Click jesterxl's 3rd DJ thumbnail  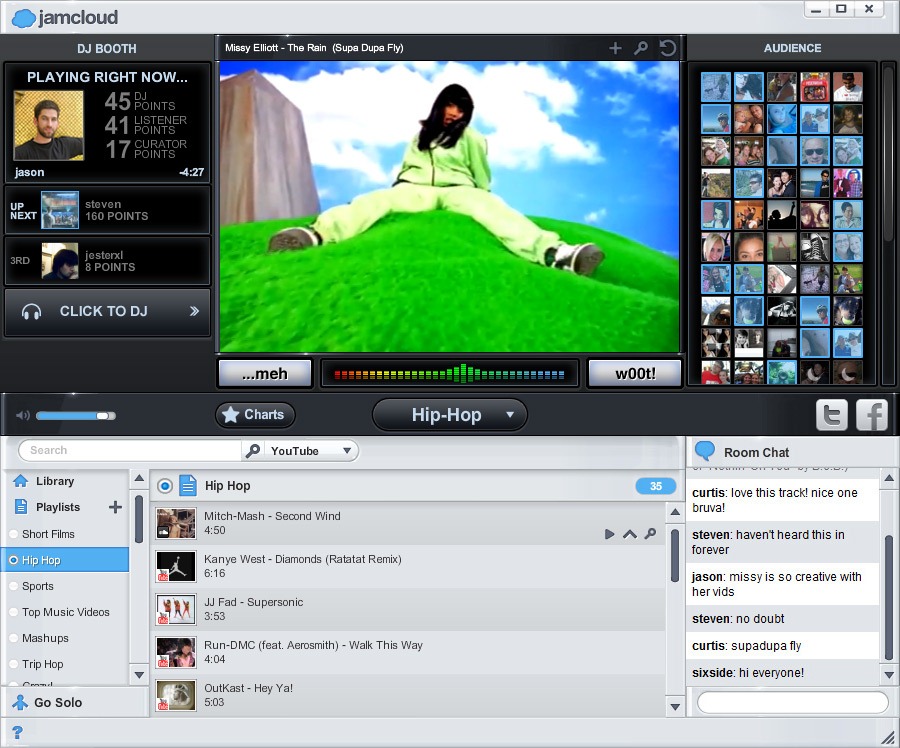tap(60, 261)
